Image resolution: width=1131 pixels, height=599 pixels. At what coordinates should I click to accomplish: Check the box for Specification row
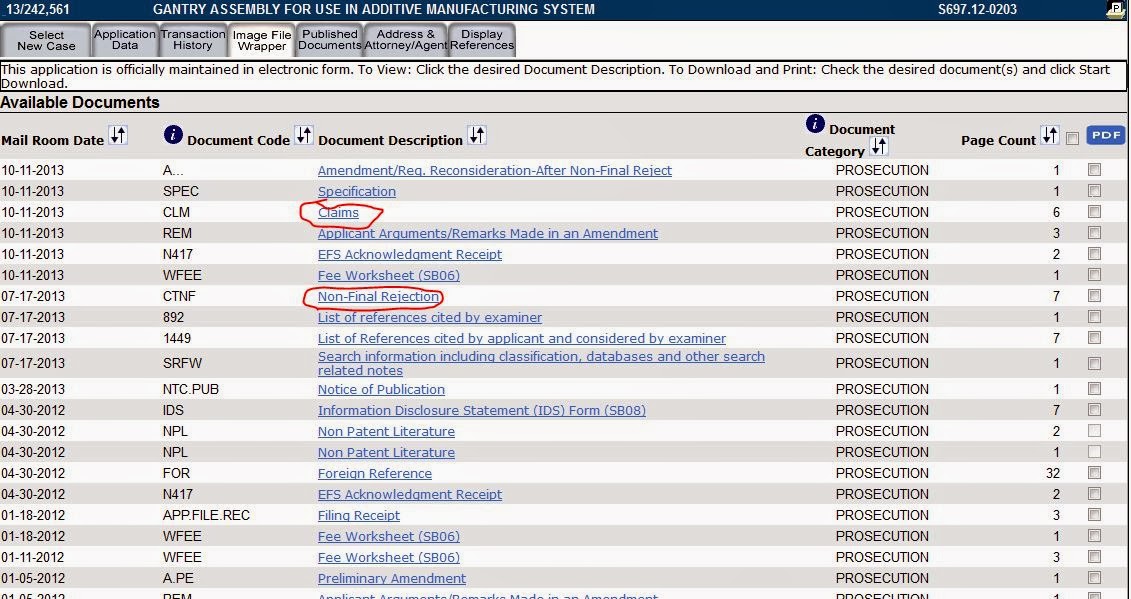pos(1094,191)
